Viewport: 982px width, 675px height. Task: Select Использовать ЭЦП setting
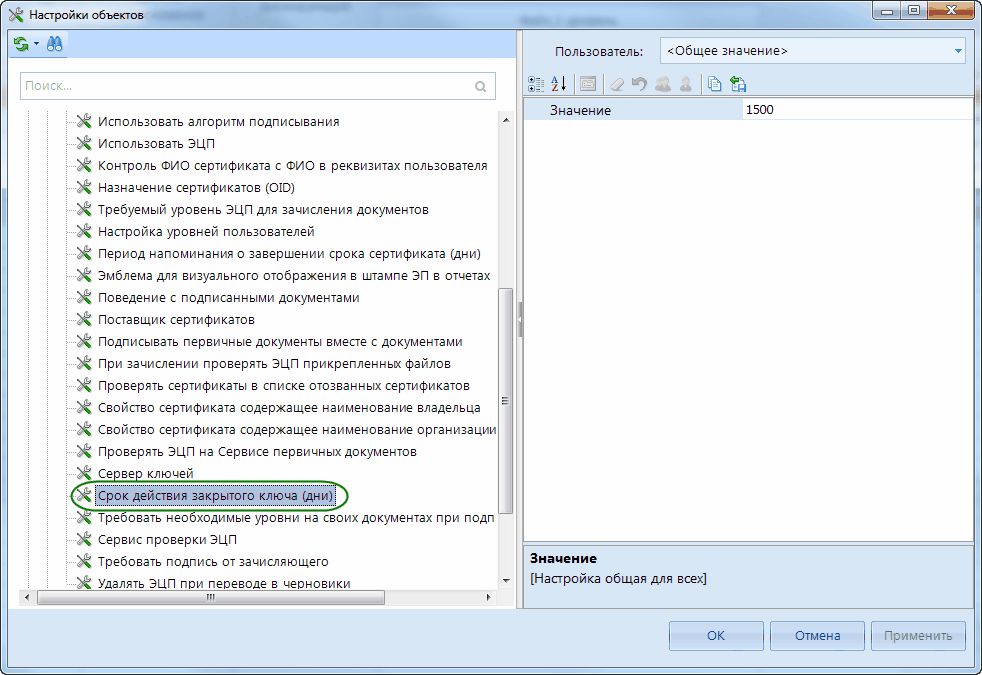pyautogui.click(x=156, y=143)
